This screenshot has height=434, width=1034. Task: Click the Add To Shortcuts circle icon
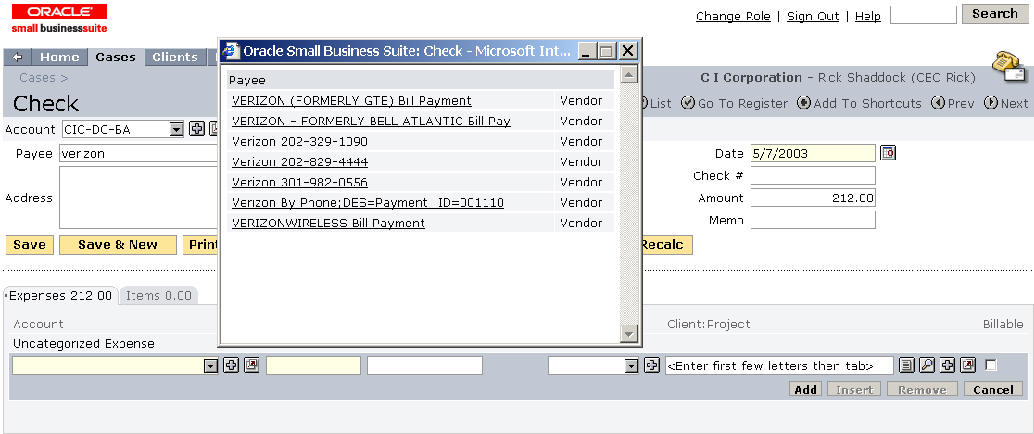(x=803, y=103)
